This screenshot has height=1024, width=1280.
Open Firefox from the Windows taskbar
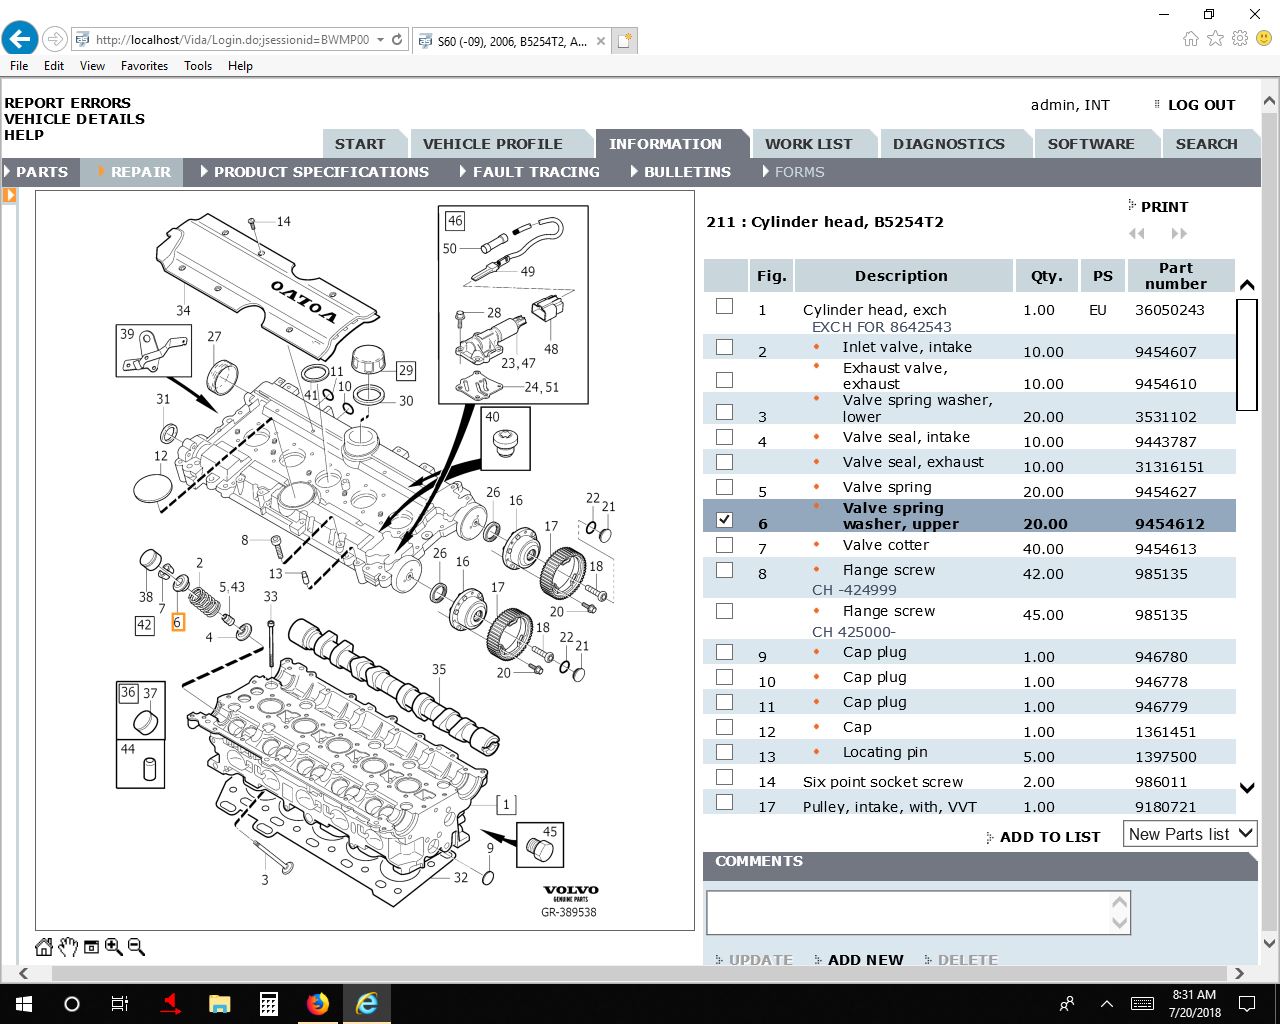318,1003
